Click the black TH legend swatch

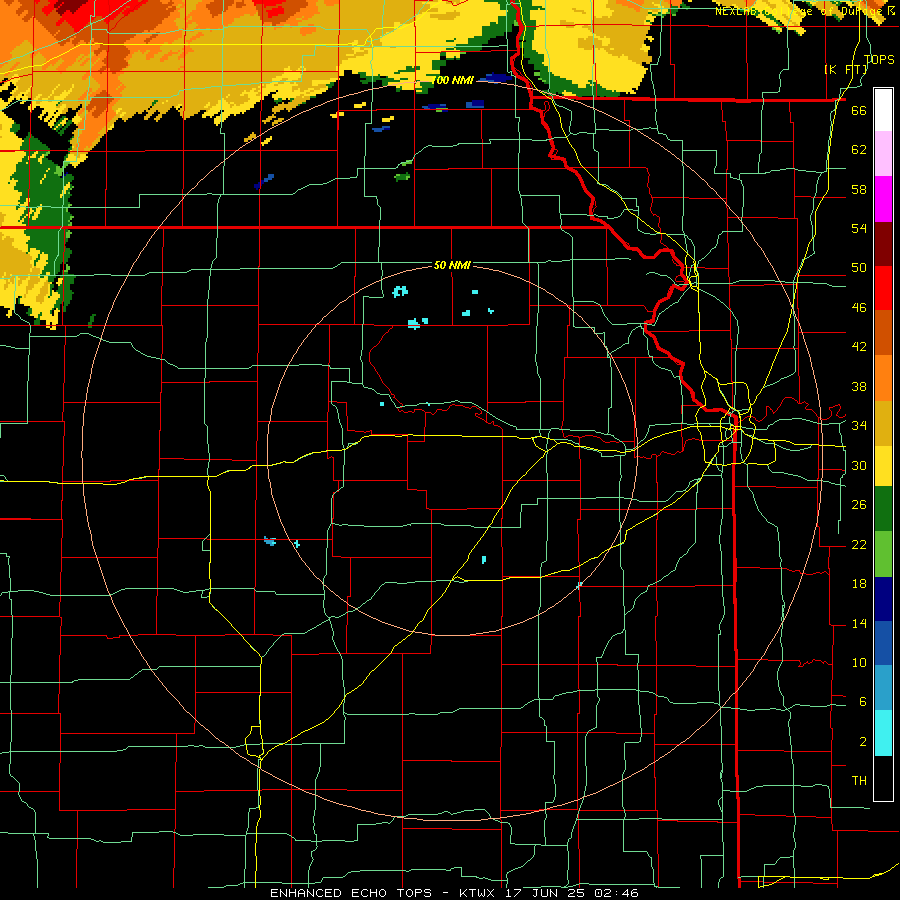[883, 778]
